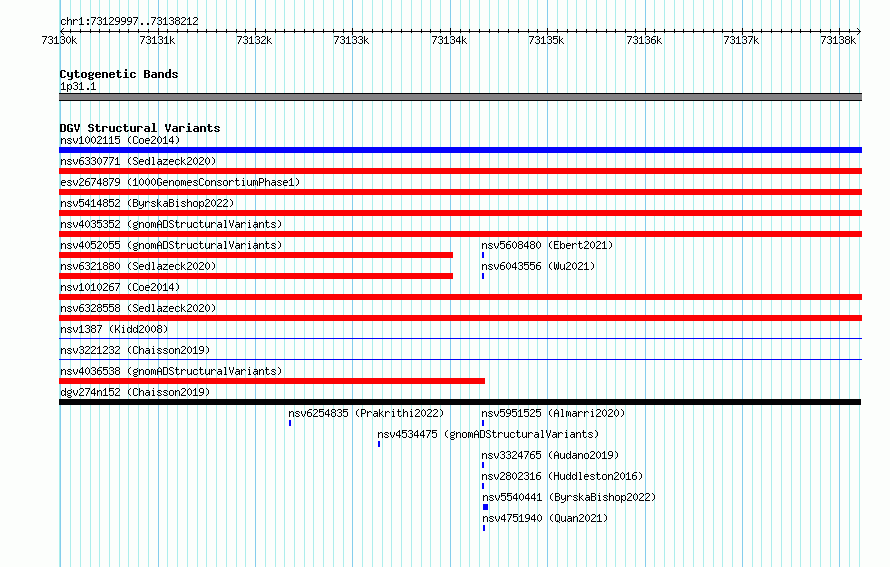Open the nsv6328558 (Sedlazeck2020) label
Screen dimensions: 890x567
pyautogui.click(x=138, y=308)
